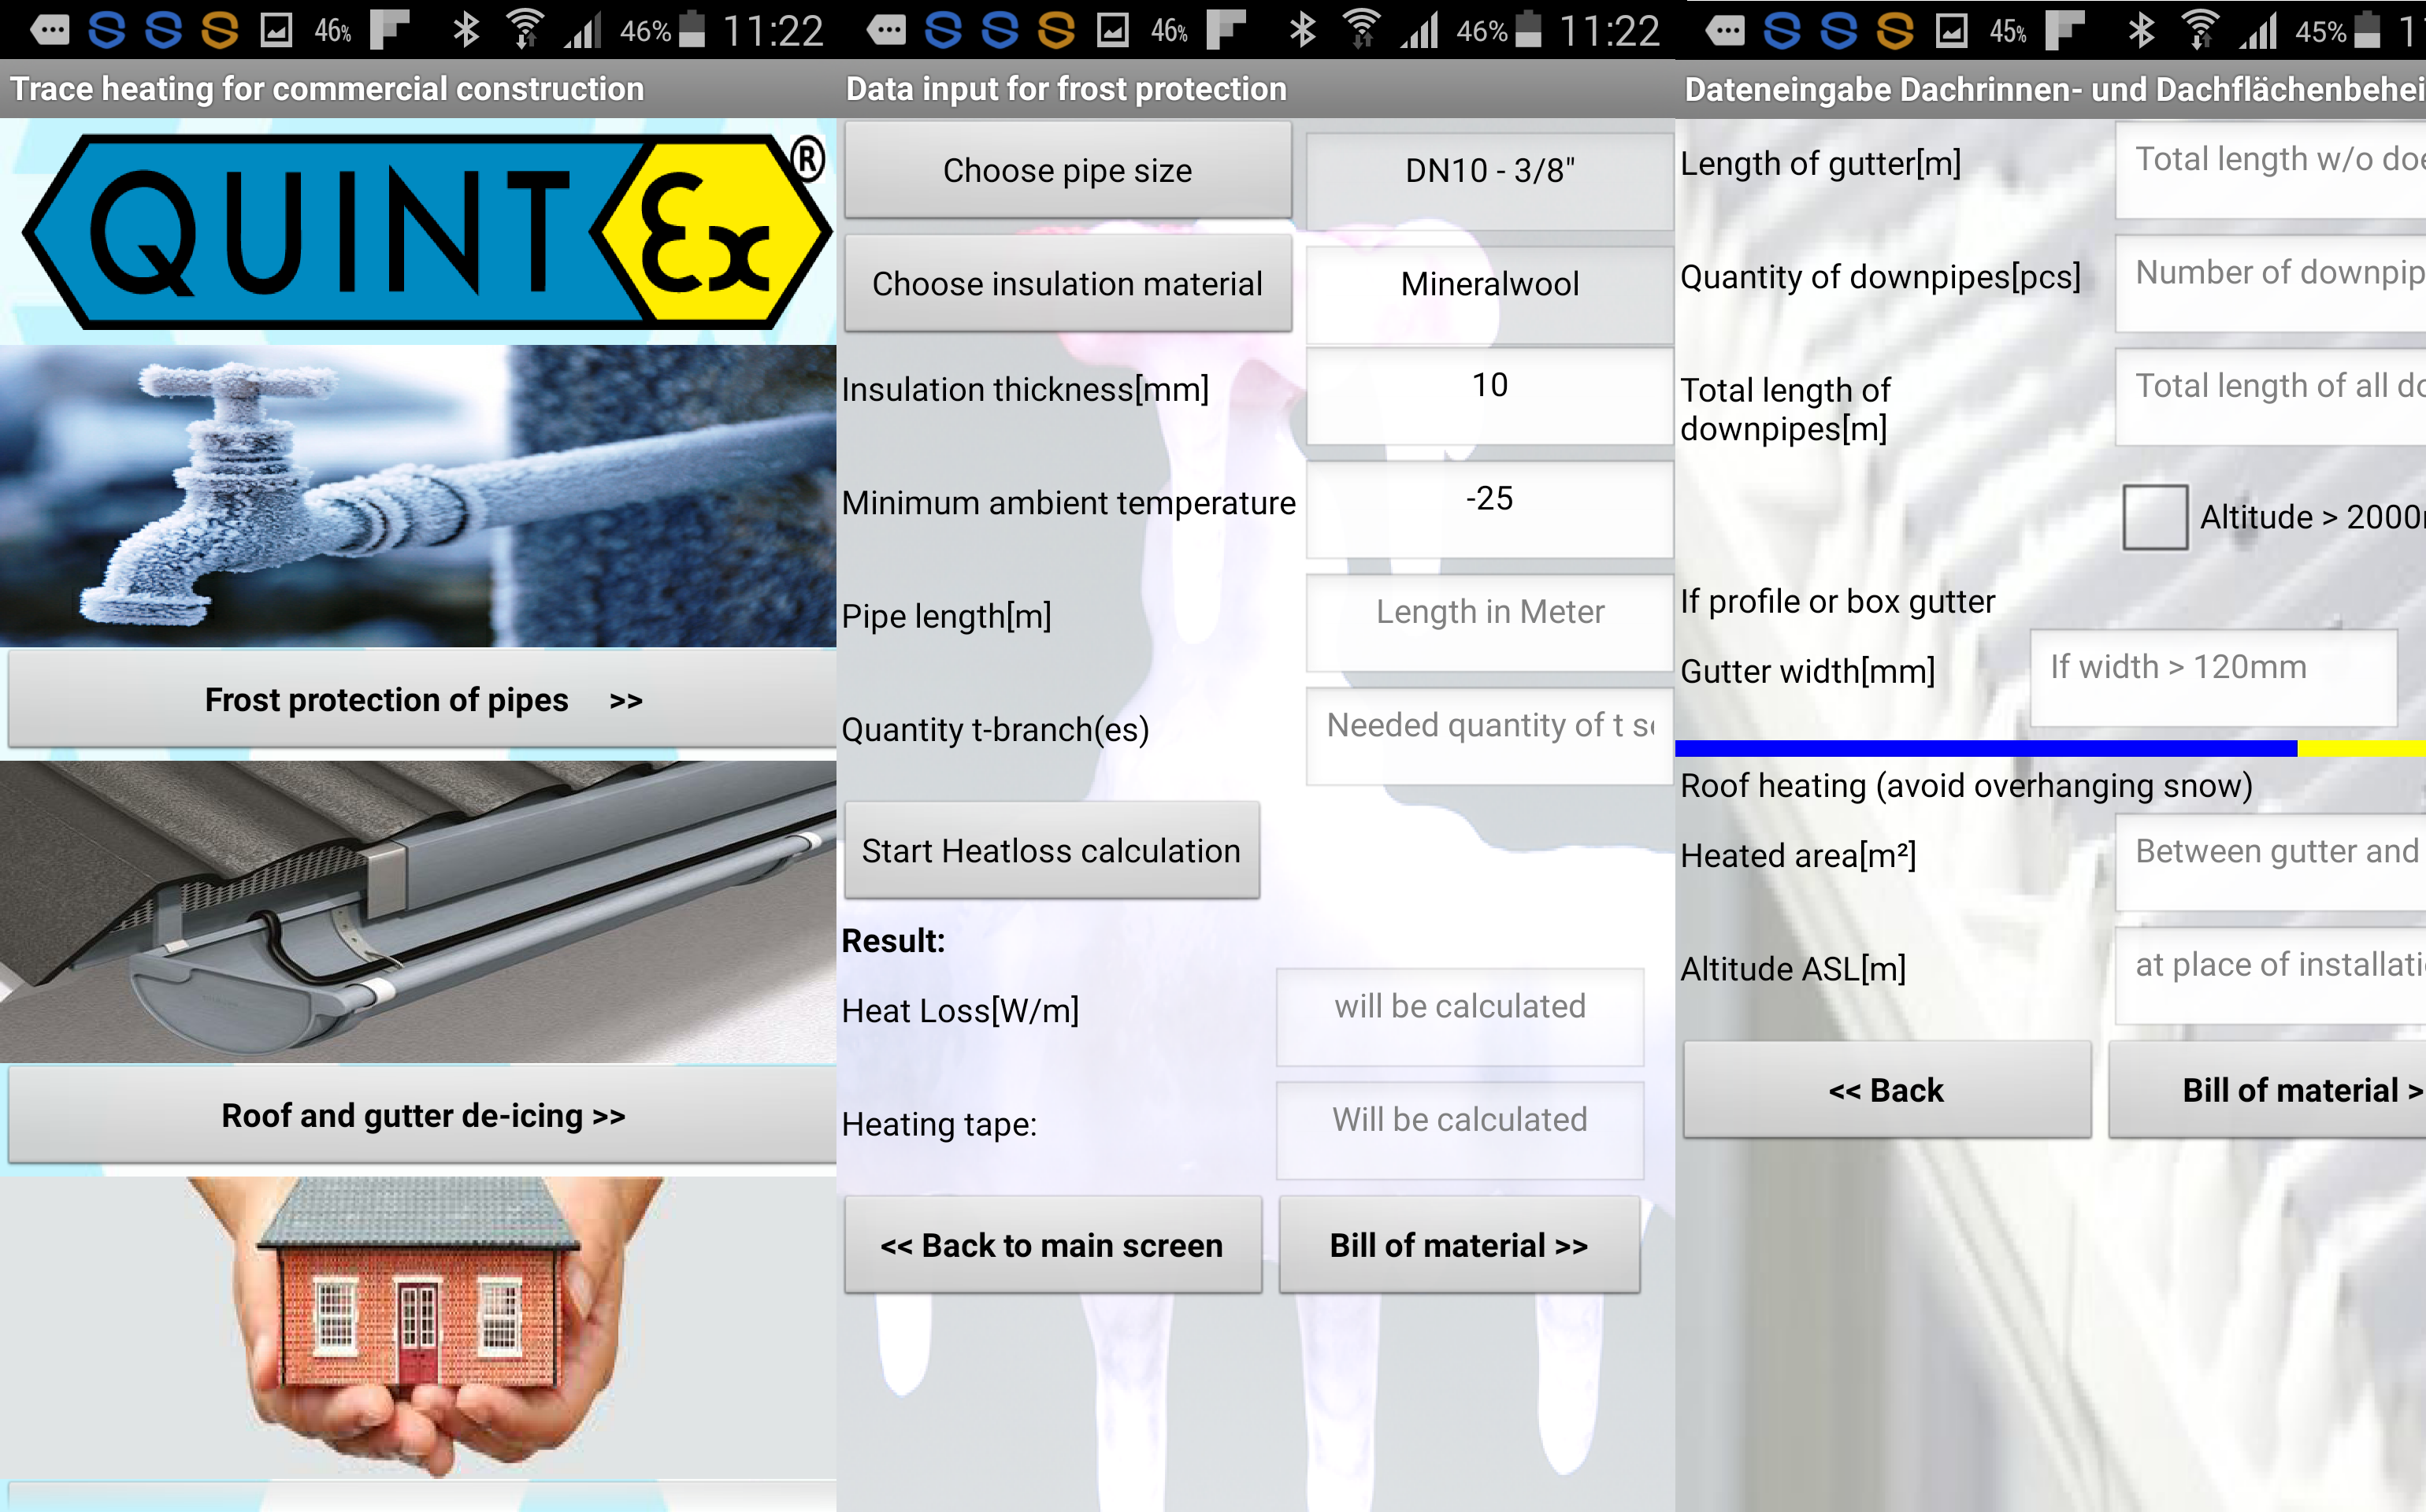Focus the quantity of t-branches field
The height and width of the screenshot is (1512, 2426).
coord(1489,735)
